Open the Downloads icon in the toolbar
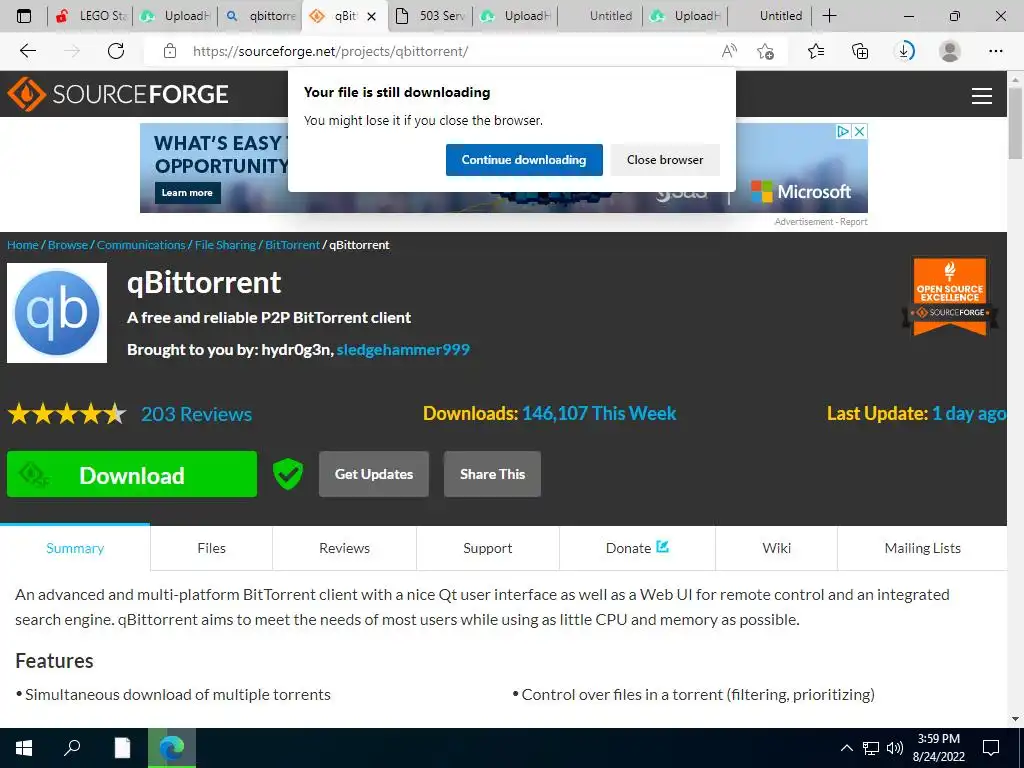This screenshot has height=768, width=1024. (904, 51)
